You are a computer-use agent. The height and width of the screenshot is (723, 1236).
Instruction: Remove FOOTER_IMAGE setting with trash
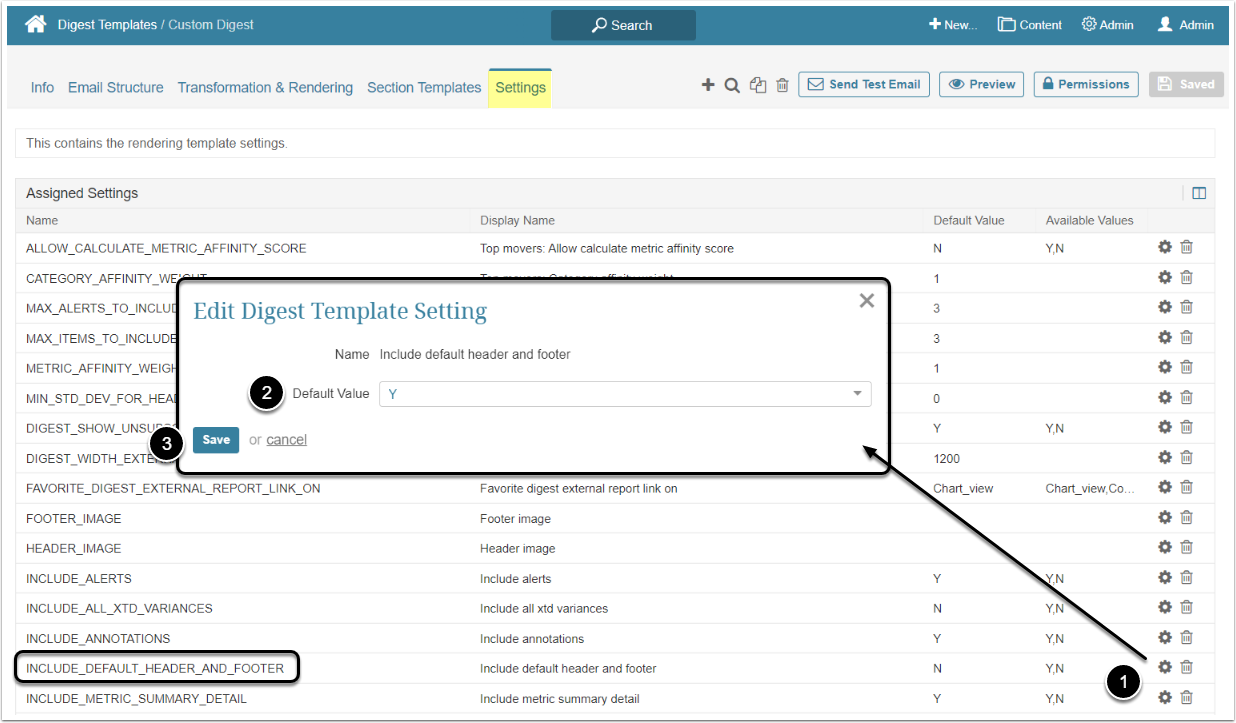tap(1187, 517)
